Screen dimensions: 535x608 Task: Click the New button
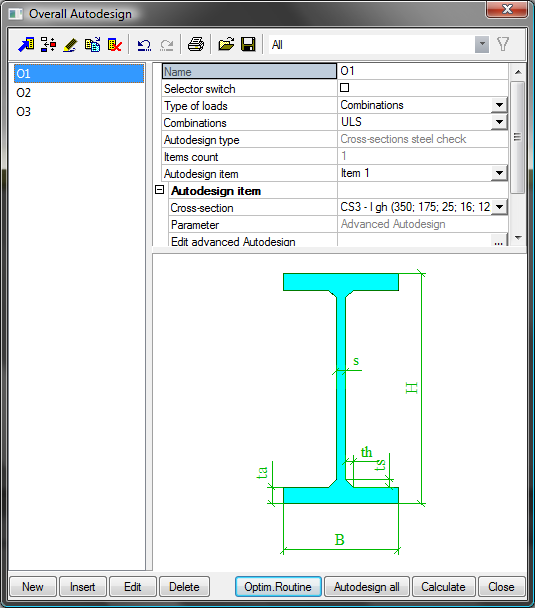33,587
